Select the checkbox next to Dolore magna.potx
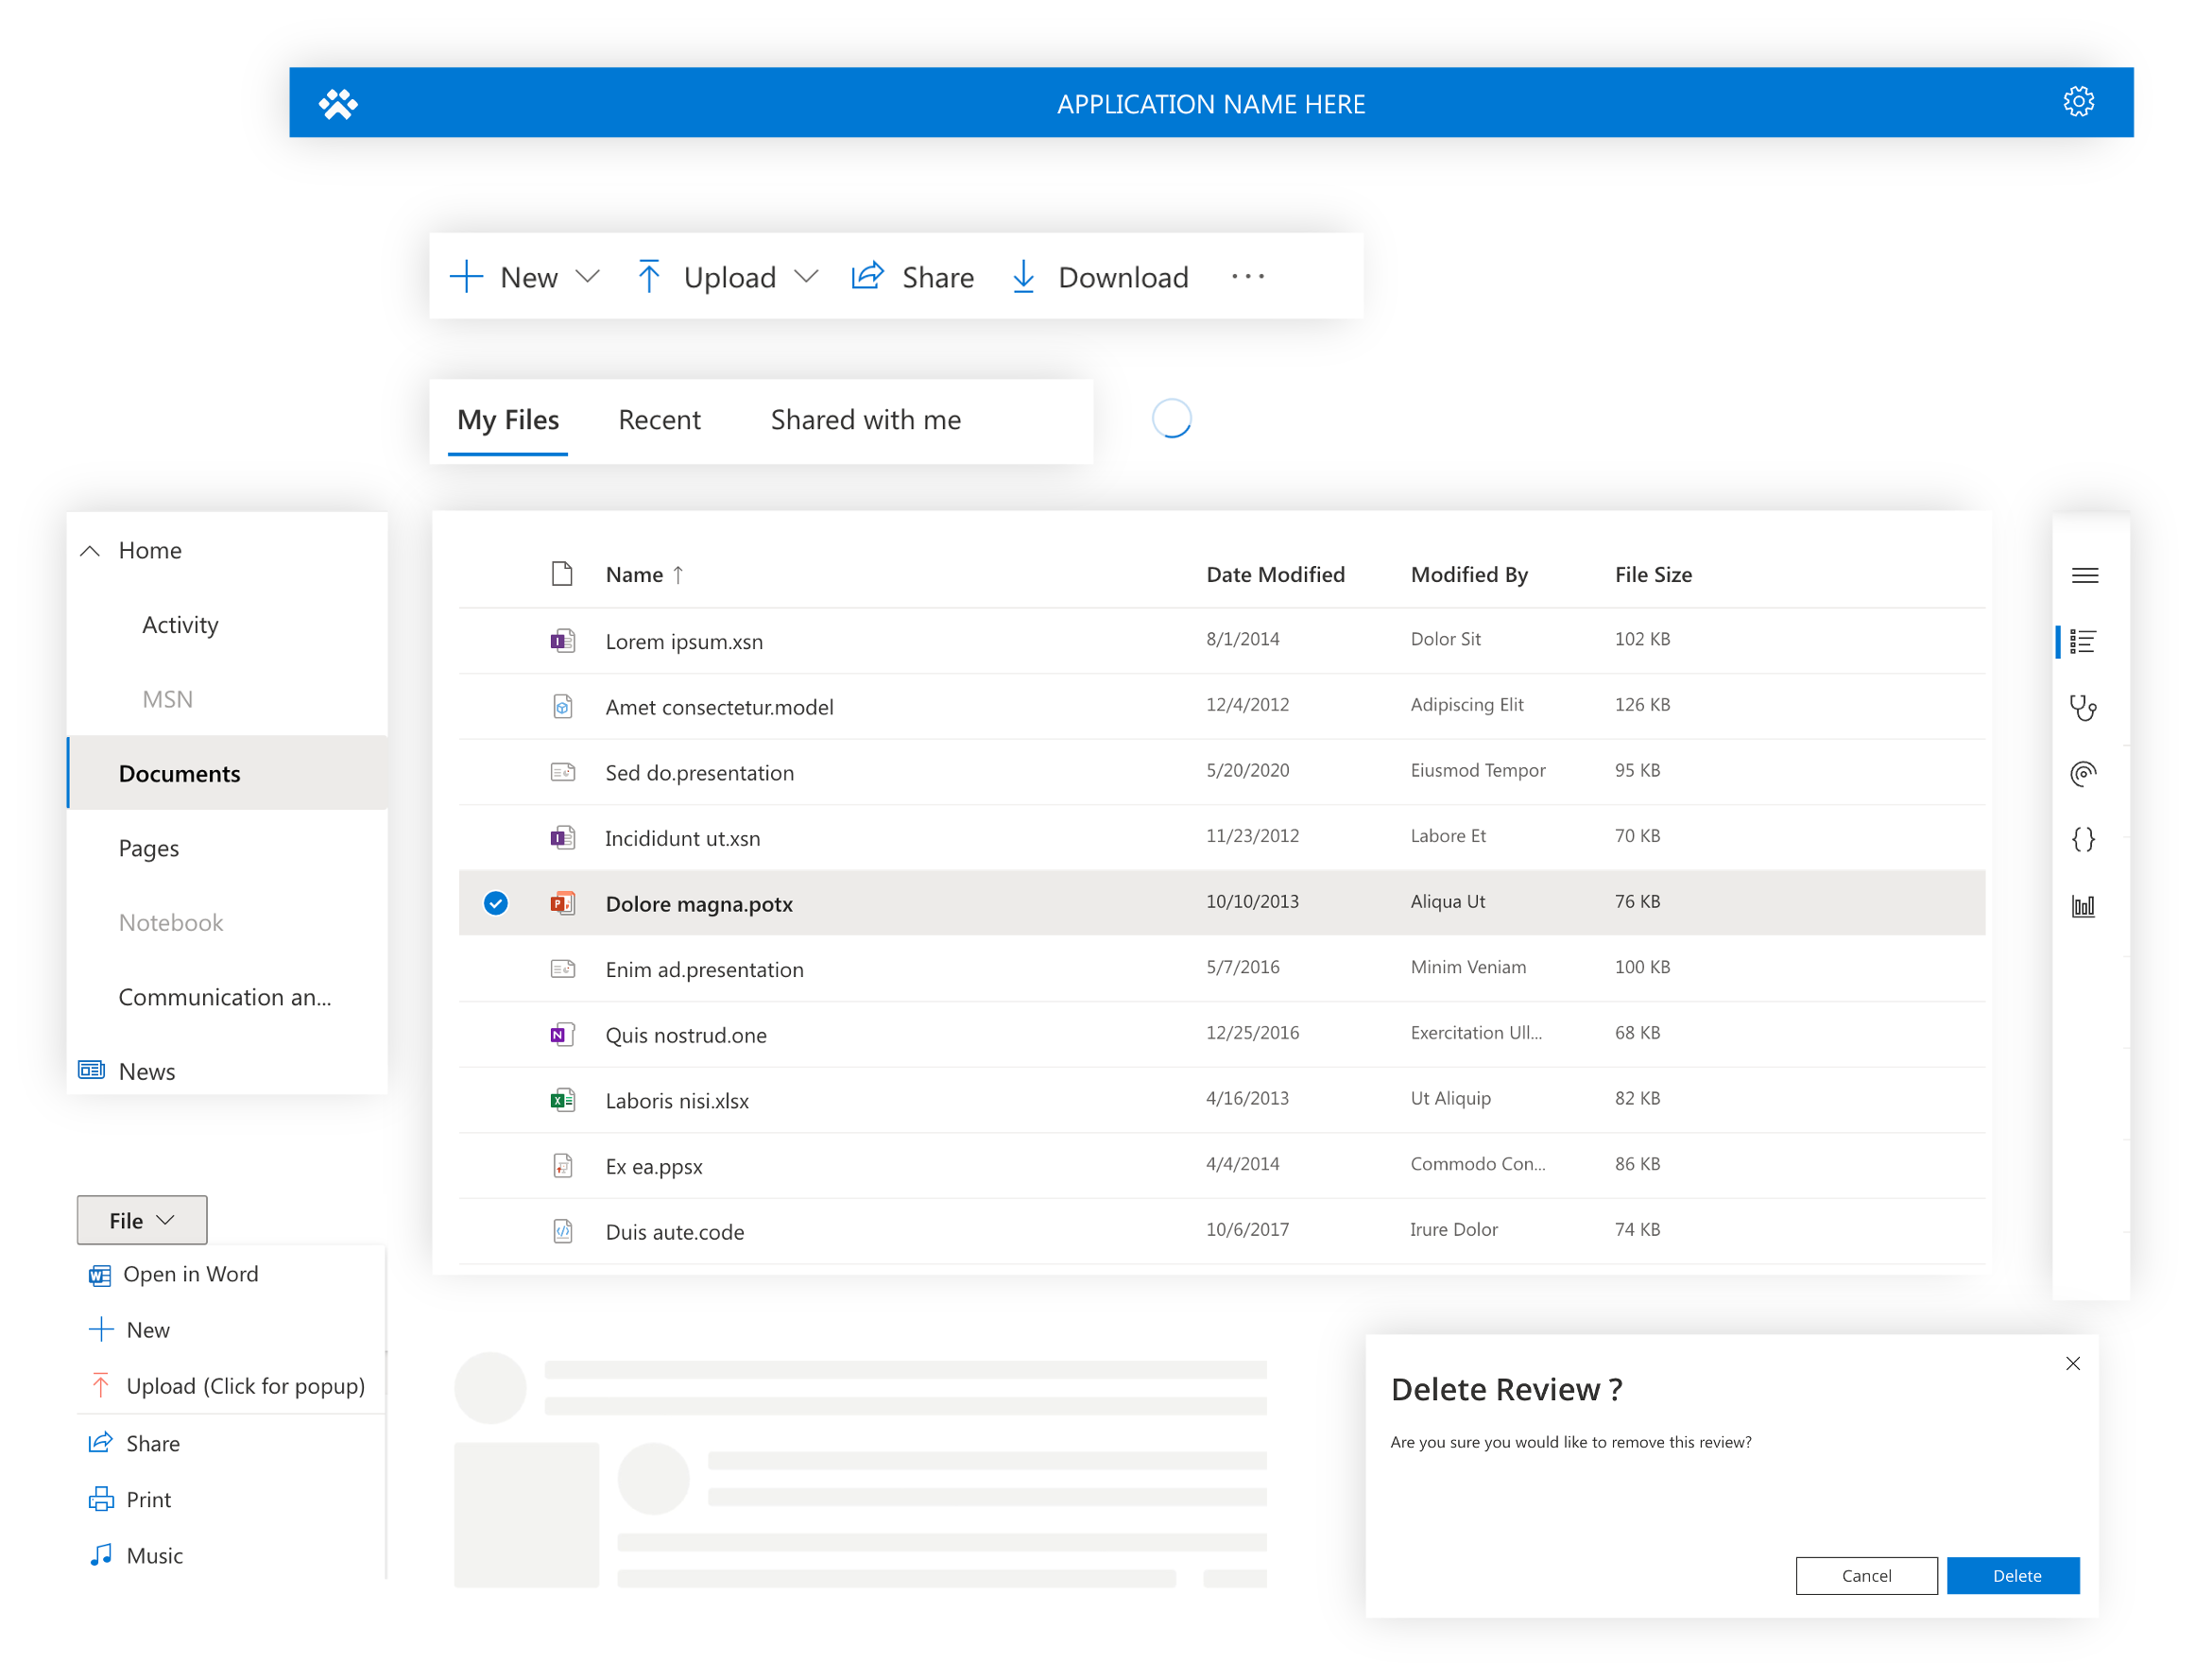The image size is (2195, 1680). [x=494, y=901]
